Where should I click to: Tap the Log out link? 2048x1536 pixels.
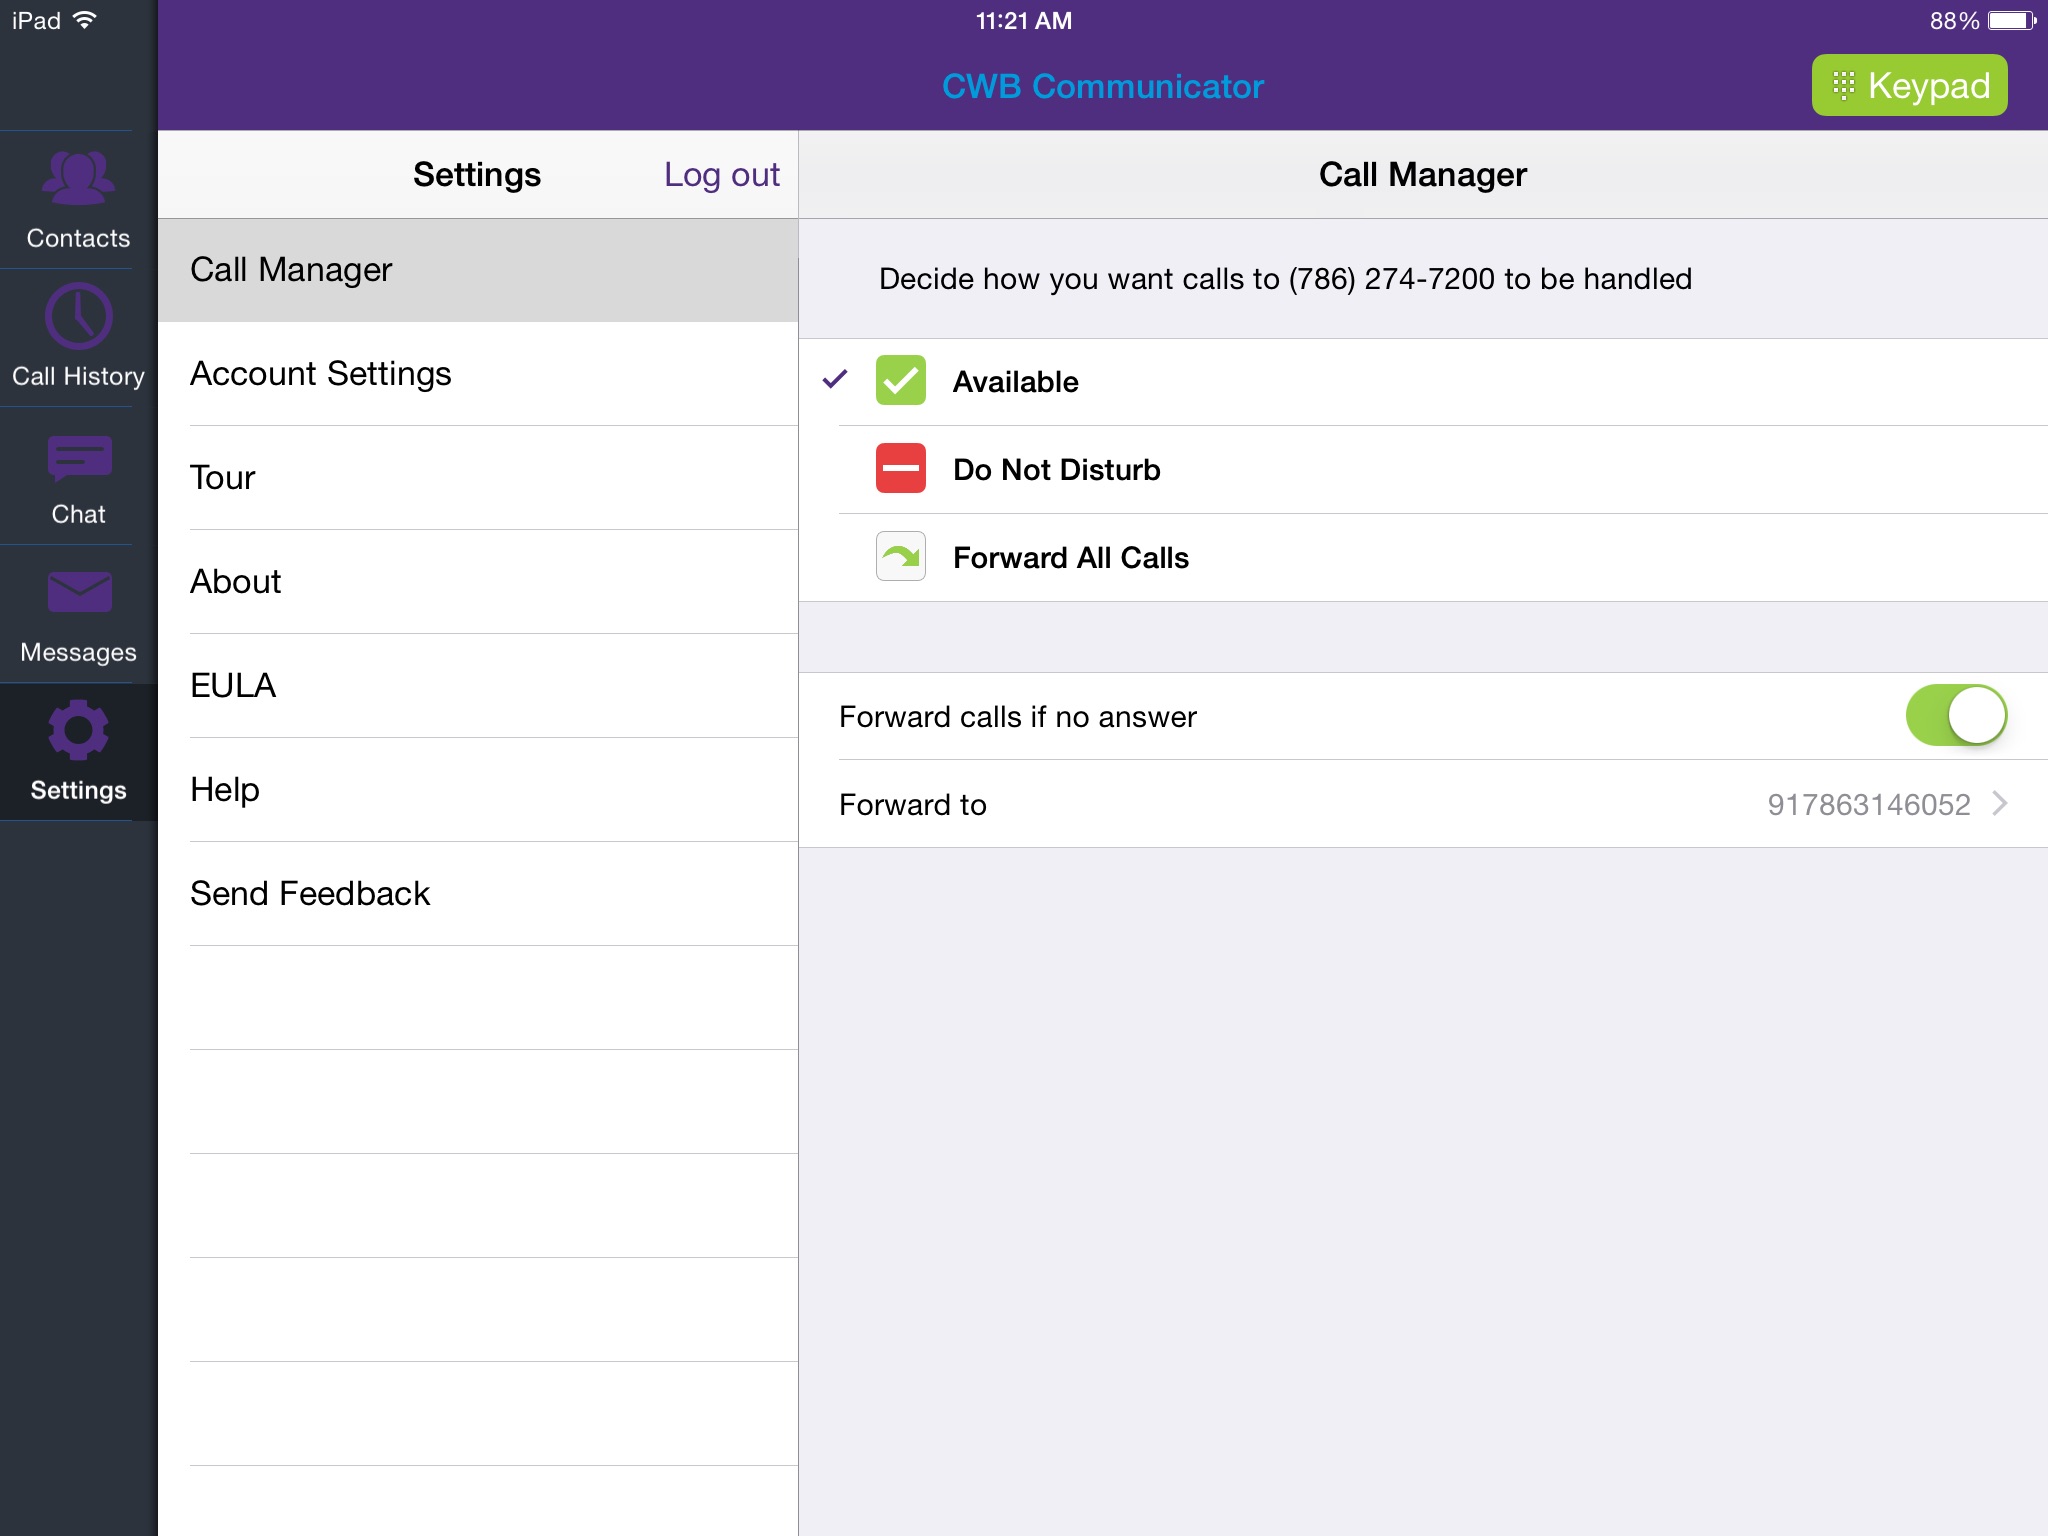pyautogui.click(x=721, y=175)
